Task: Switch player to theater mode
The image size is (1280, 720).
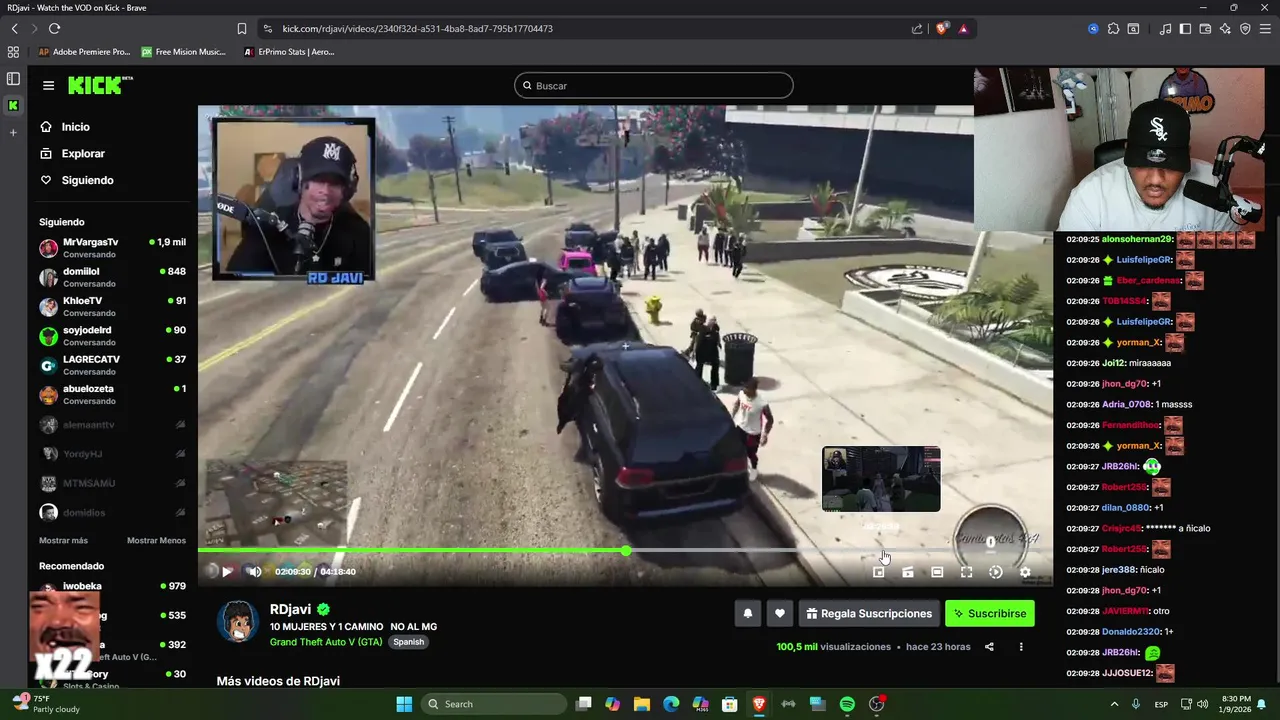Action: point(937,572)
